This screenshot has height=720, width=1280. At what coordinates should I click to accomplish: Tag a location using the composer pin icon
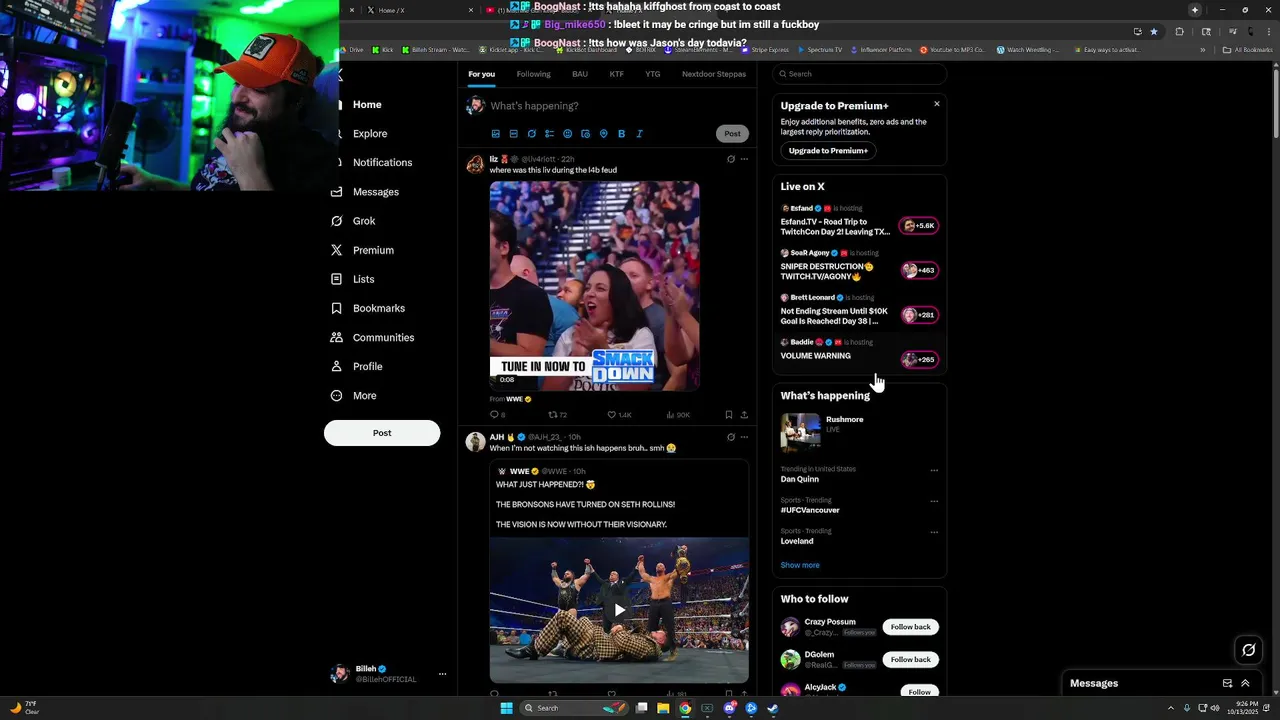coord(603,134)
